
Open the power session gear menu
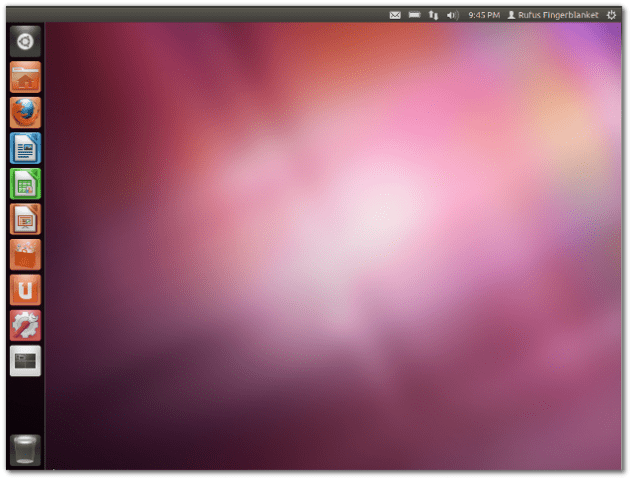click(611, 15)
